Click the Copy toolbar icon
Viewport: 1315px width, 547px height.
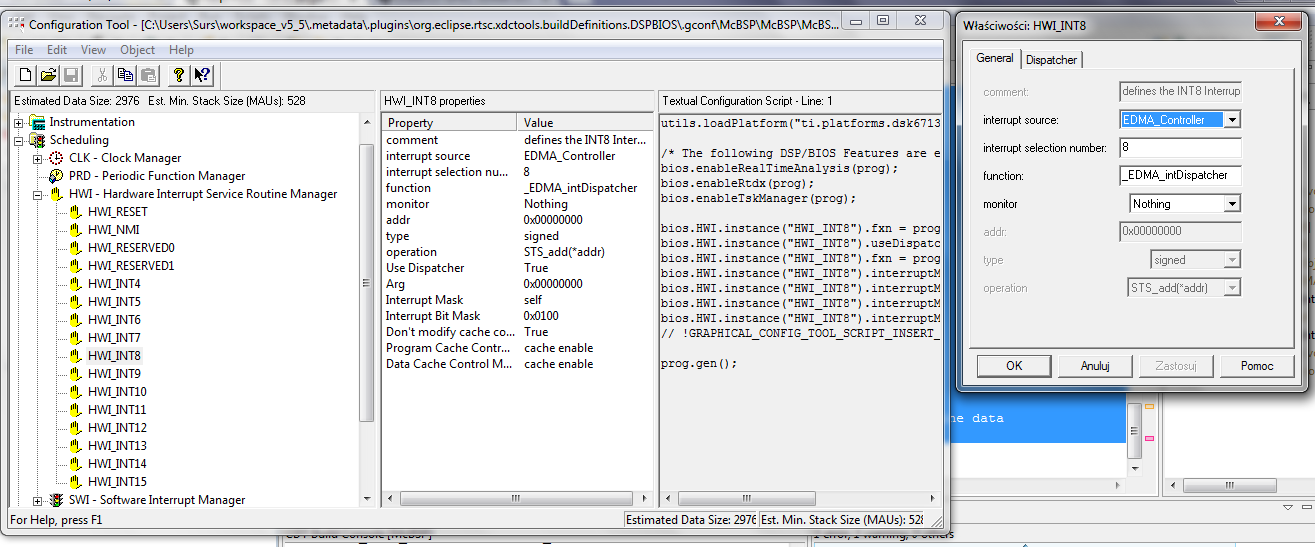[x=125, y=75]
